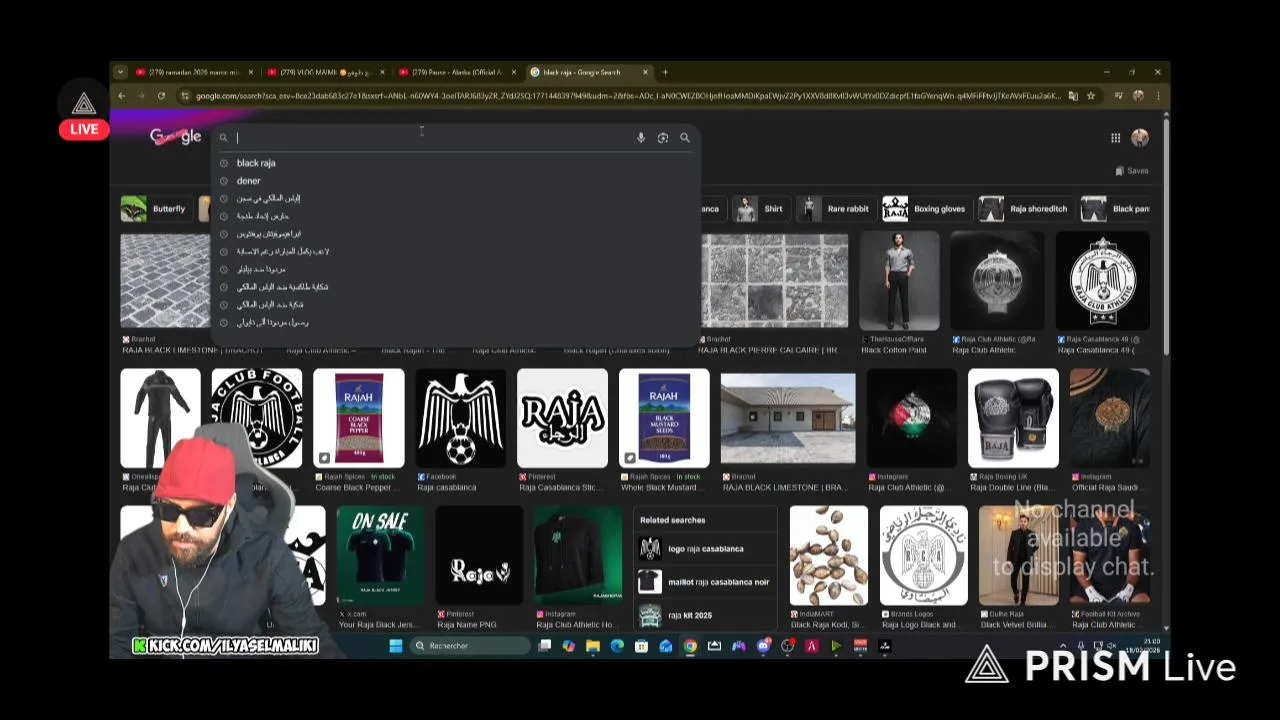Select the 'Raja shoreditch' filter chip
The height and width of the screenshot is (720, 1280).
pyautogui.click(x=1024, y=209)
